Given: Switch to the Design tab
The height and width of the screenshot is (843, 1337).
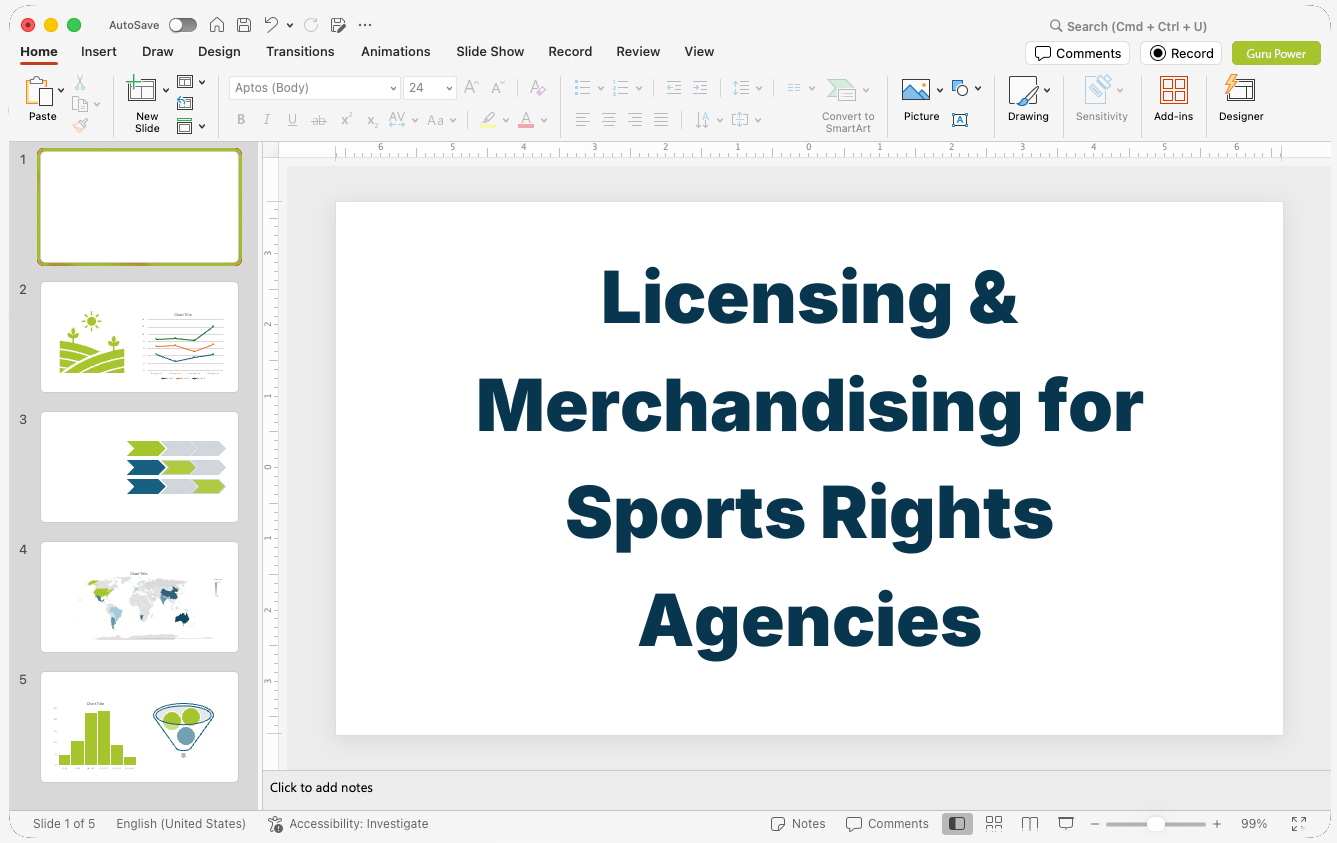Looking at the screenshot, I should pos(219,51).
